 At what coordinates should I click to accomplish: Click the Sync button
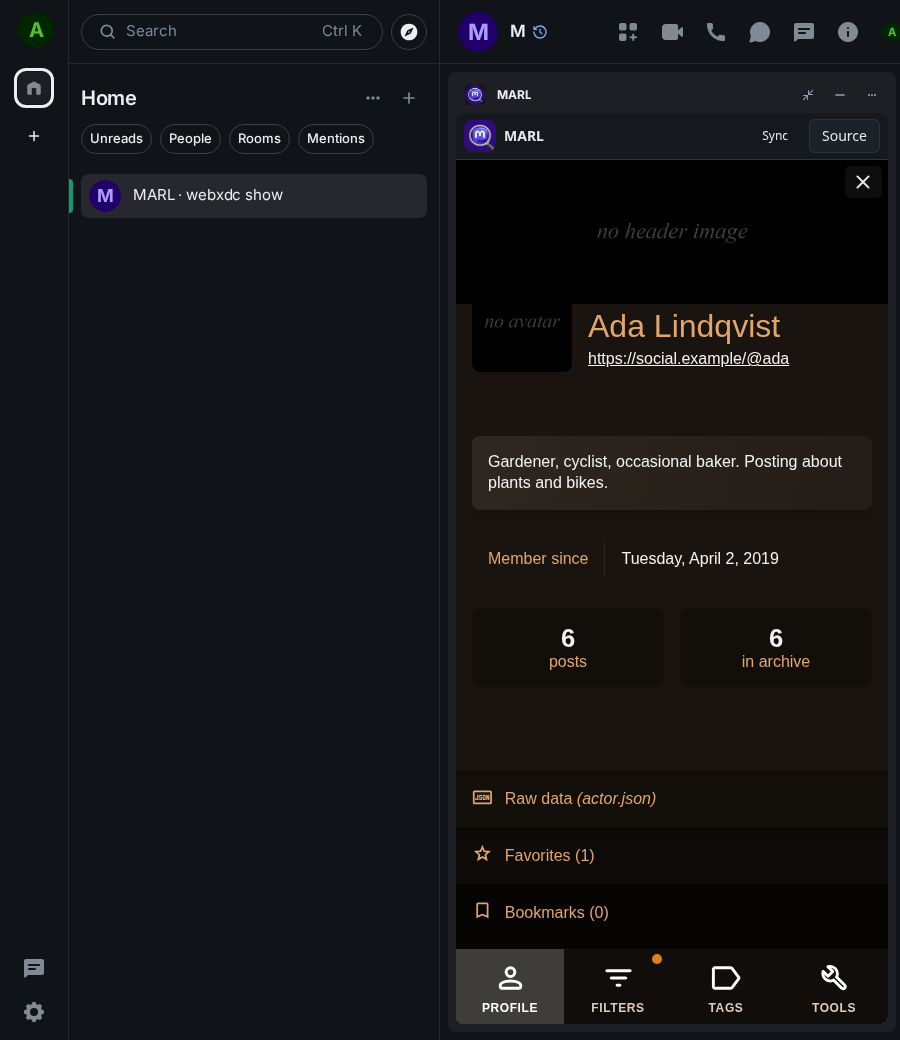coord(775,136)
